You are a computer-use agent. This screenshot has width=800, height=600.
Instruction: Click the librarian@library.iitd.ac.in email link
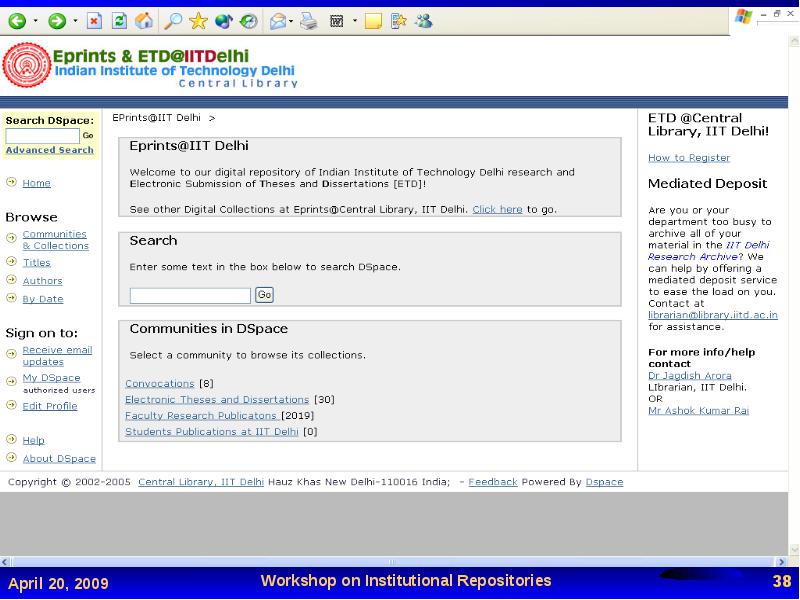click(x=713, y=315)
